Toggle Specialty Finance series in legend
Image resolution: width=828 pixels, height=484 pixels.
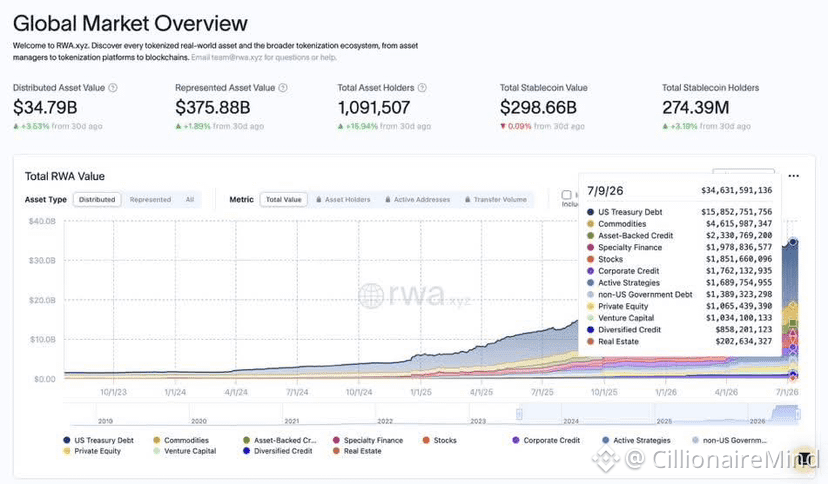(368, 440)
